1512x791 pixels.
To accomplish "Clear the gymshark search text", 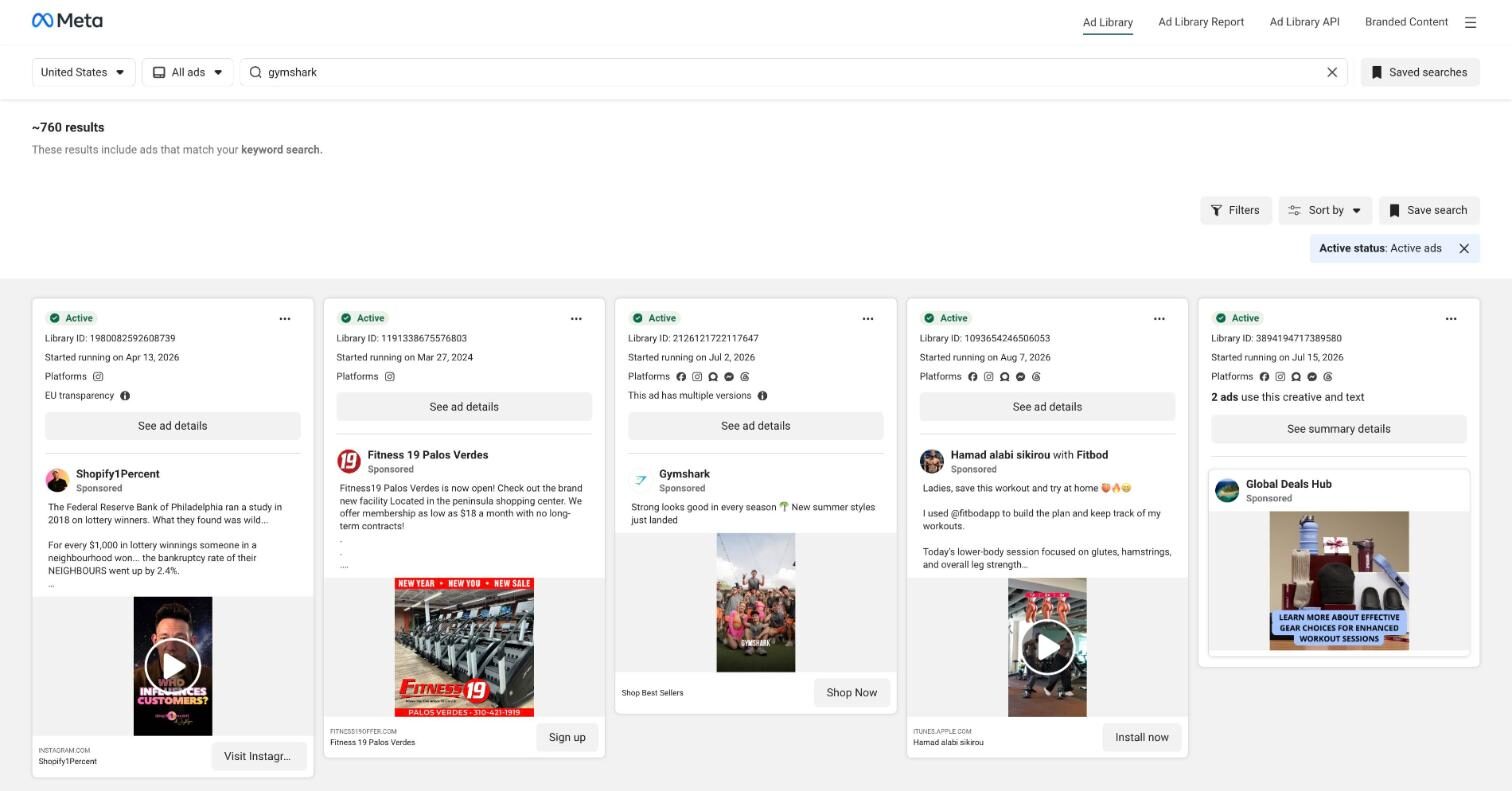I will pos(1332,72).
